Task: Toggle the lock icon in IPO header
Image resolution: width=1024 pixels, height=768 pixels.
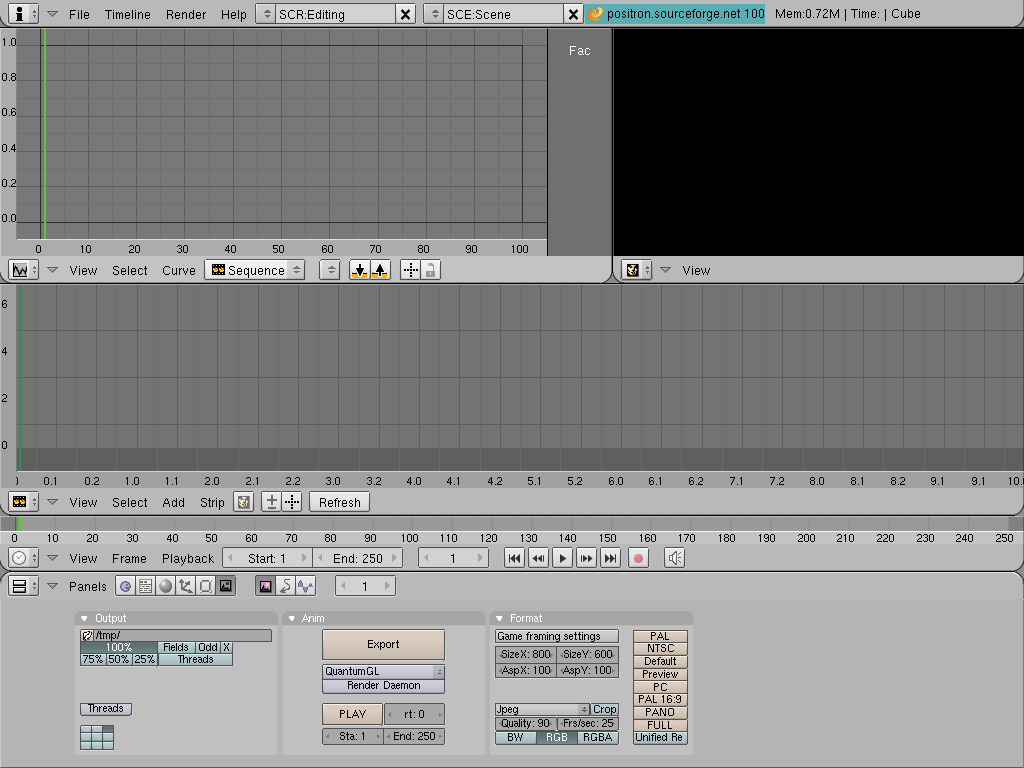Action: pos(430,270)
